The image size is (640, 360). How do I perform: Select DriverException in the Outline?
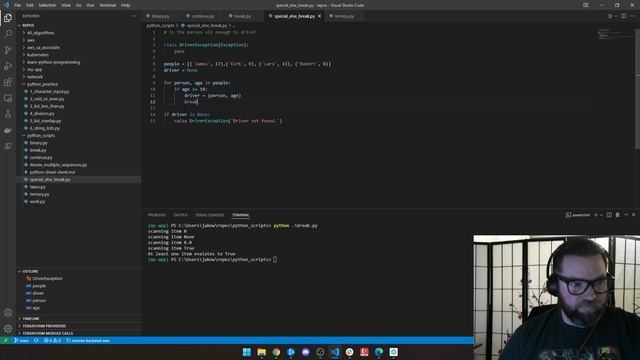click(47, 278)
